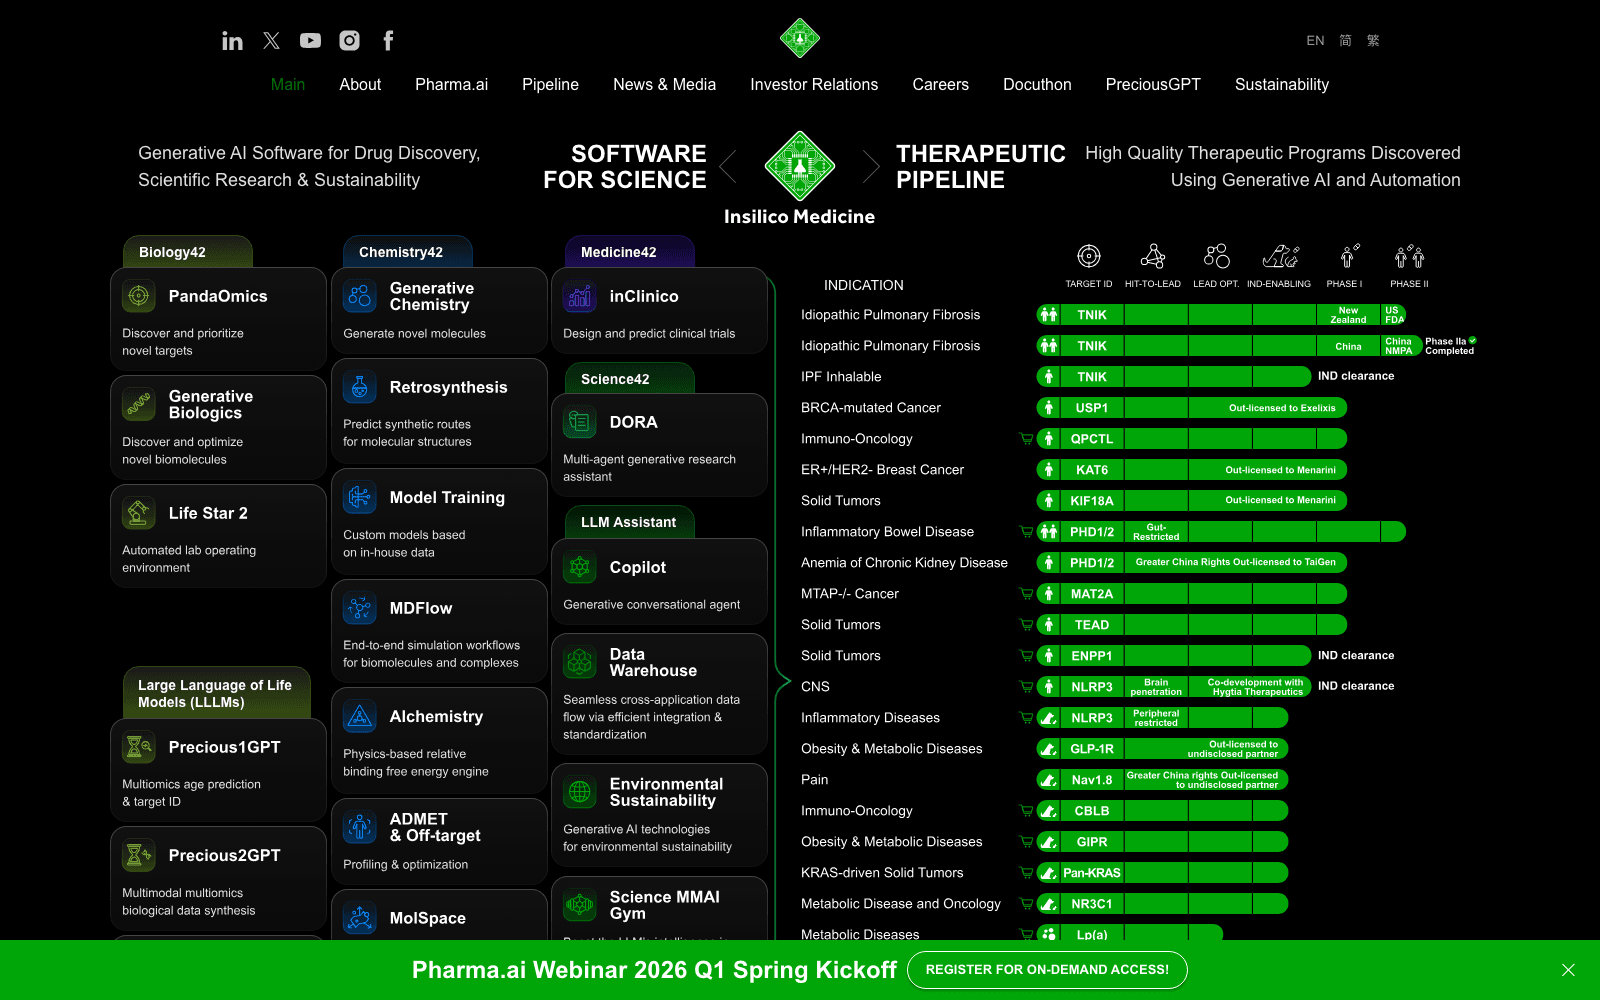The height and width of the screenshot is (1000, 1600).
Task: Click the Environmental Sustainability globe icon
Action: 580,792
